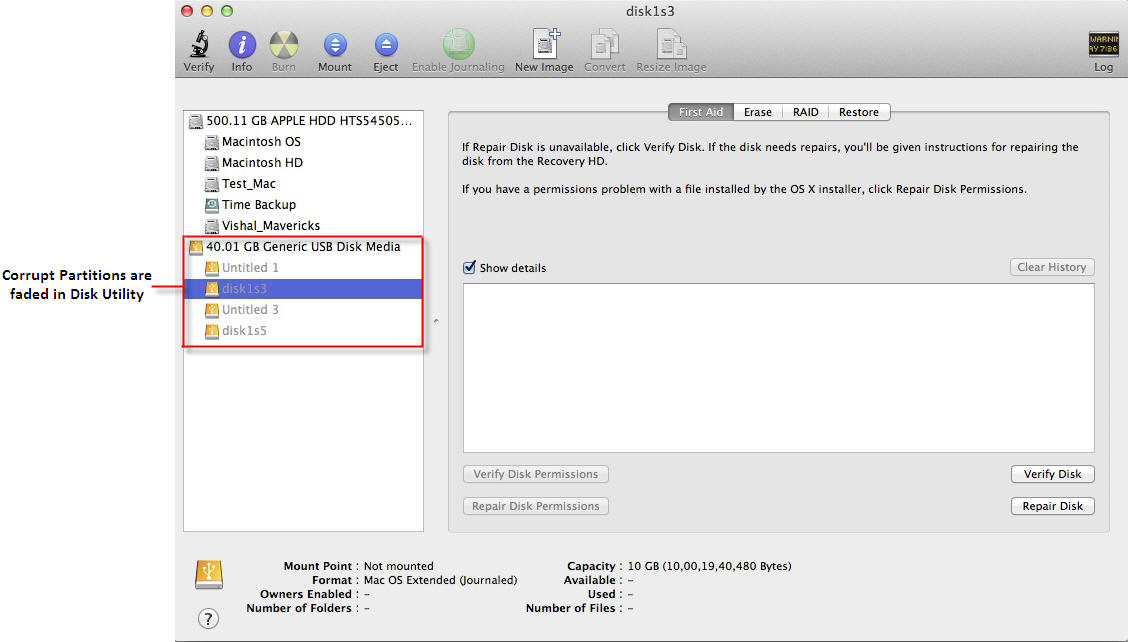Select the faded Untitled 1 partition
Screen dimensions: 1128x642
click(303, 268)
